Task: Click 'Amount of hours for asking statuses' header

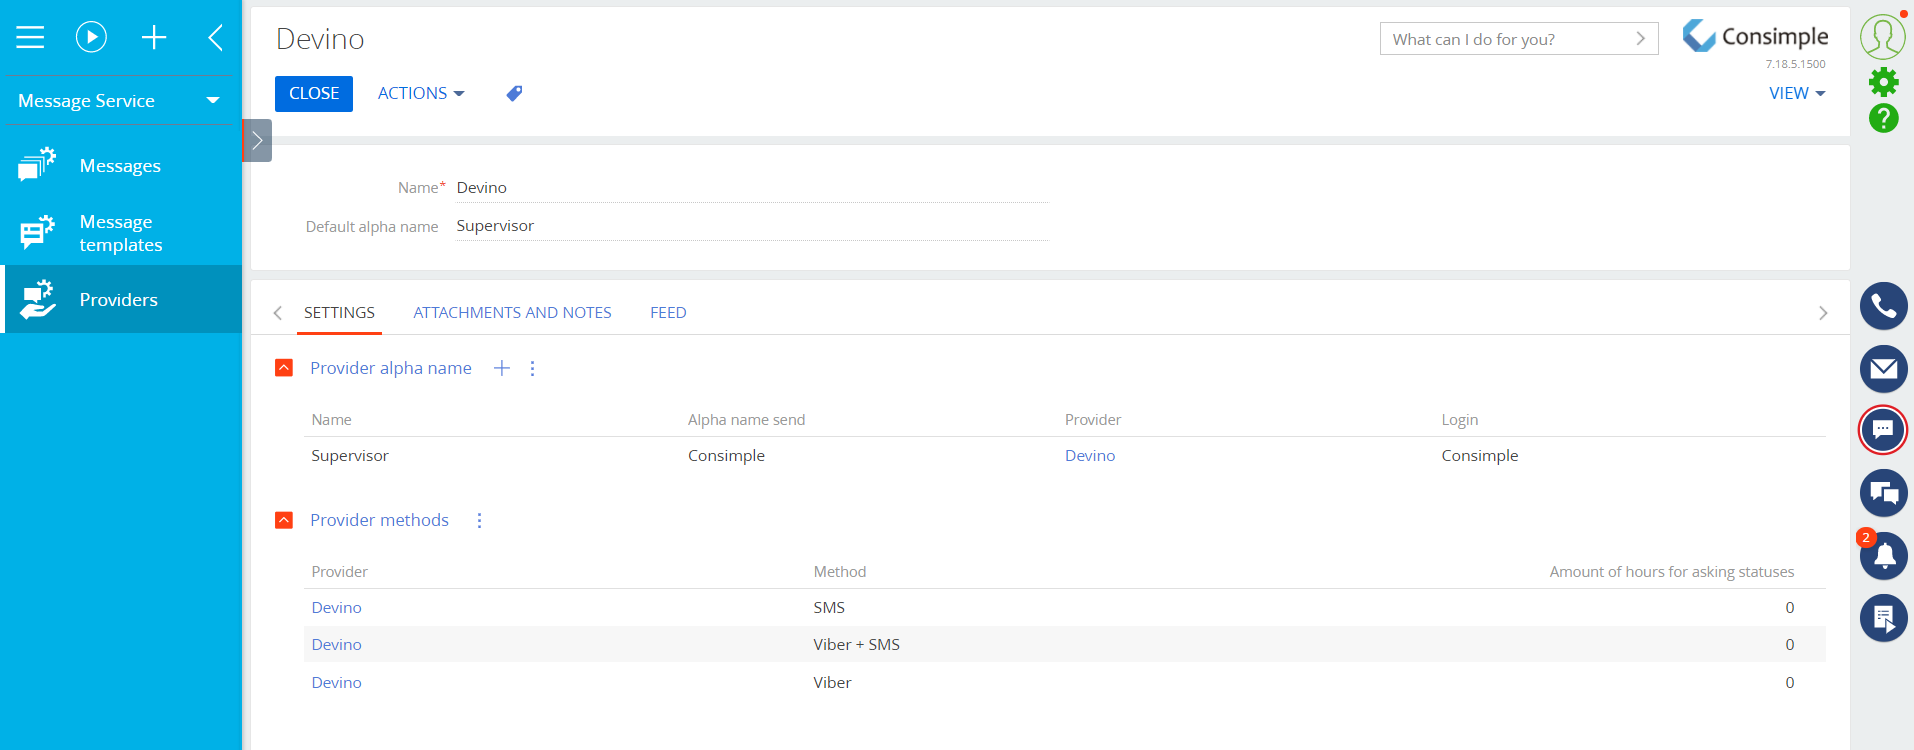Action: pyautogui.click(x=1671, y=572)
